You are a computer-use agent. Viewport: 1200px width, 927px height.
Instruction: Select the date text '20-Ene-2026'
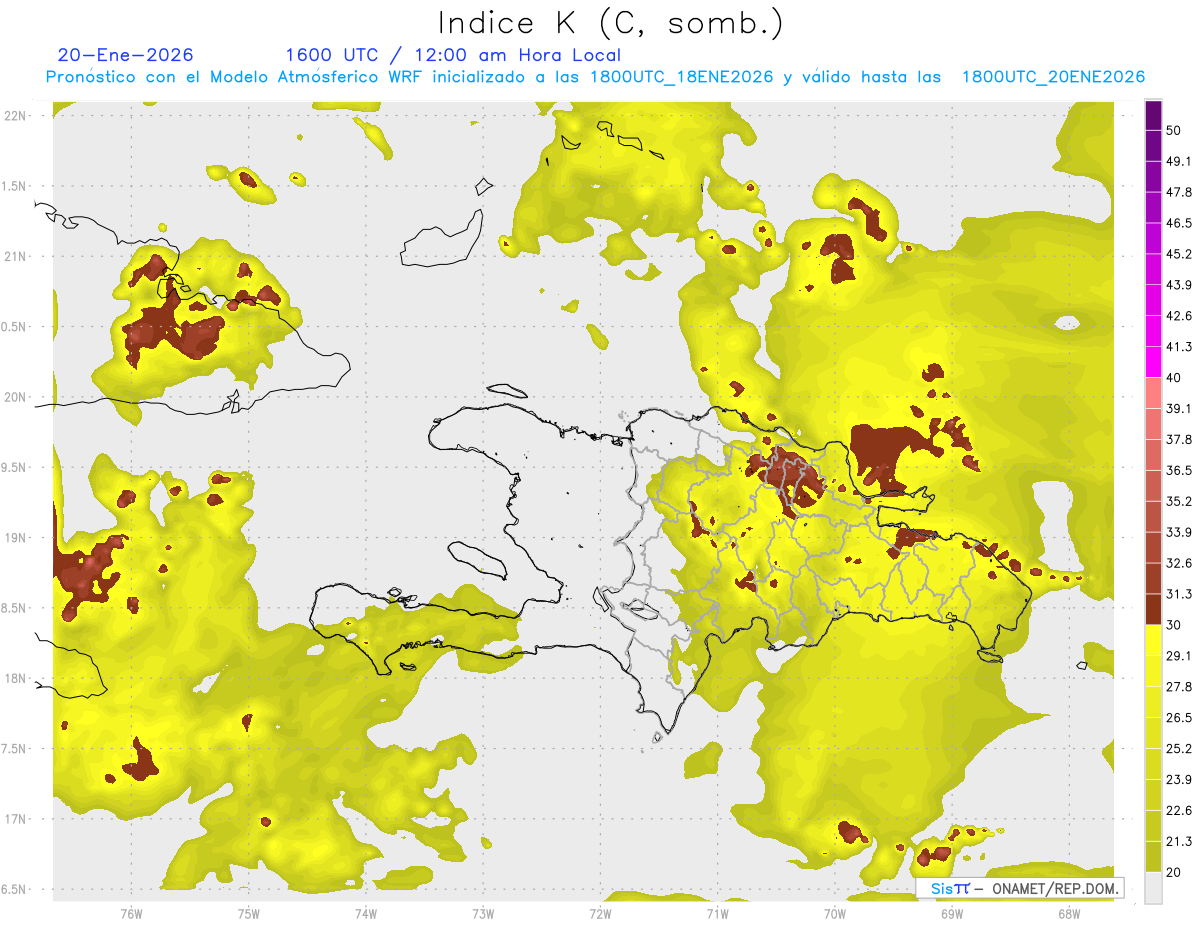tap(125, 55)
